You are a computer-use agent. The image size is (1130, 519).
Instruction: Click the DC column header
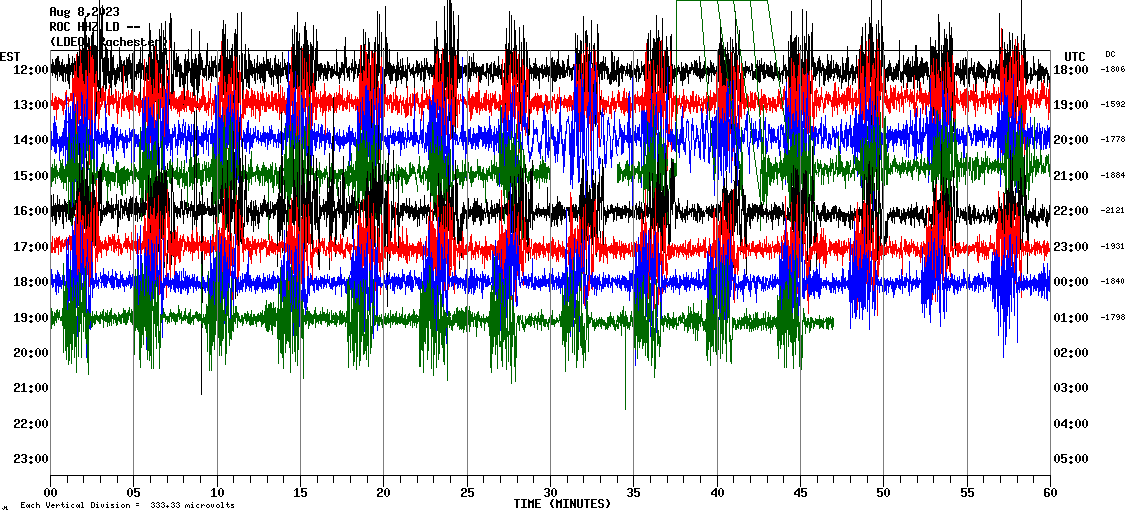click(x=1110, y=54)
